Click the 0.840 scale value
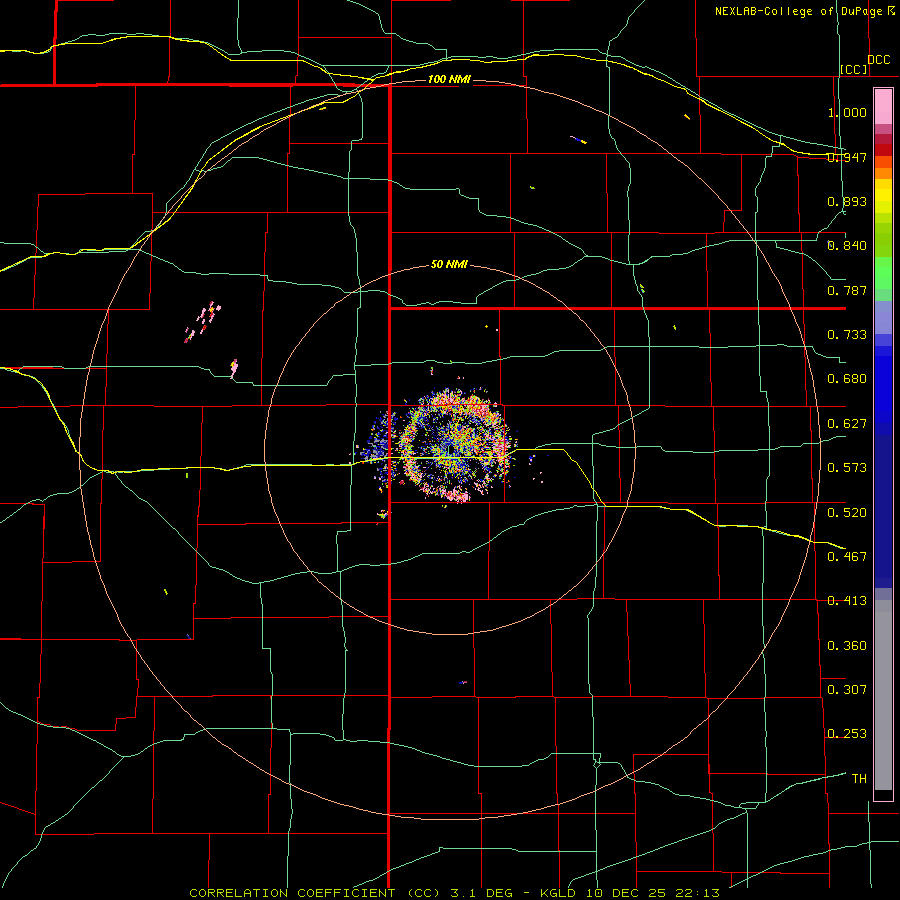 pyautogui.click(x=847, y=246)
